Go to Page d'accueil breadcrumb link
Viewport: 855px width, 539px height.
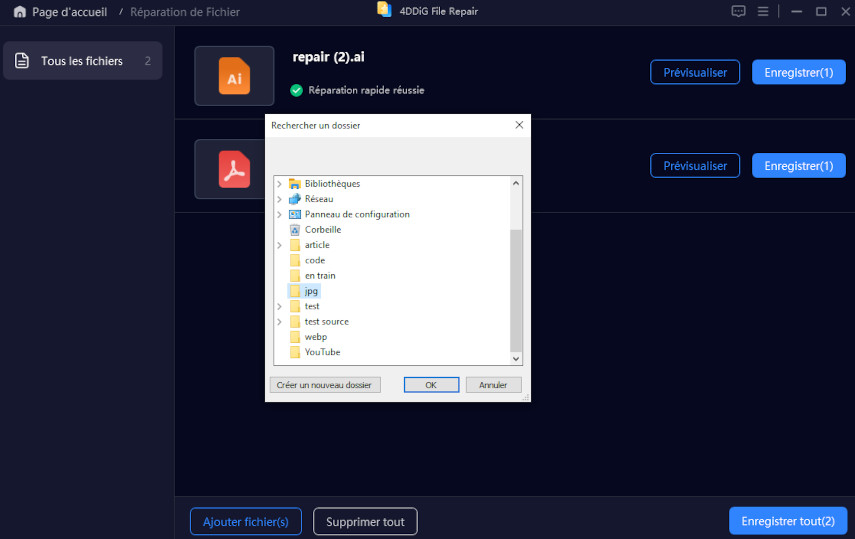tap(69, 11)
